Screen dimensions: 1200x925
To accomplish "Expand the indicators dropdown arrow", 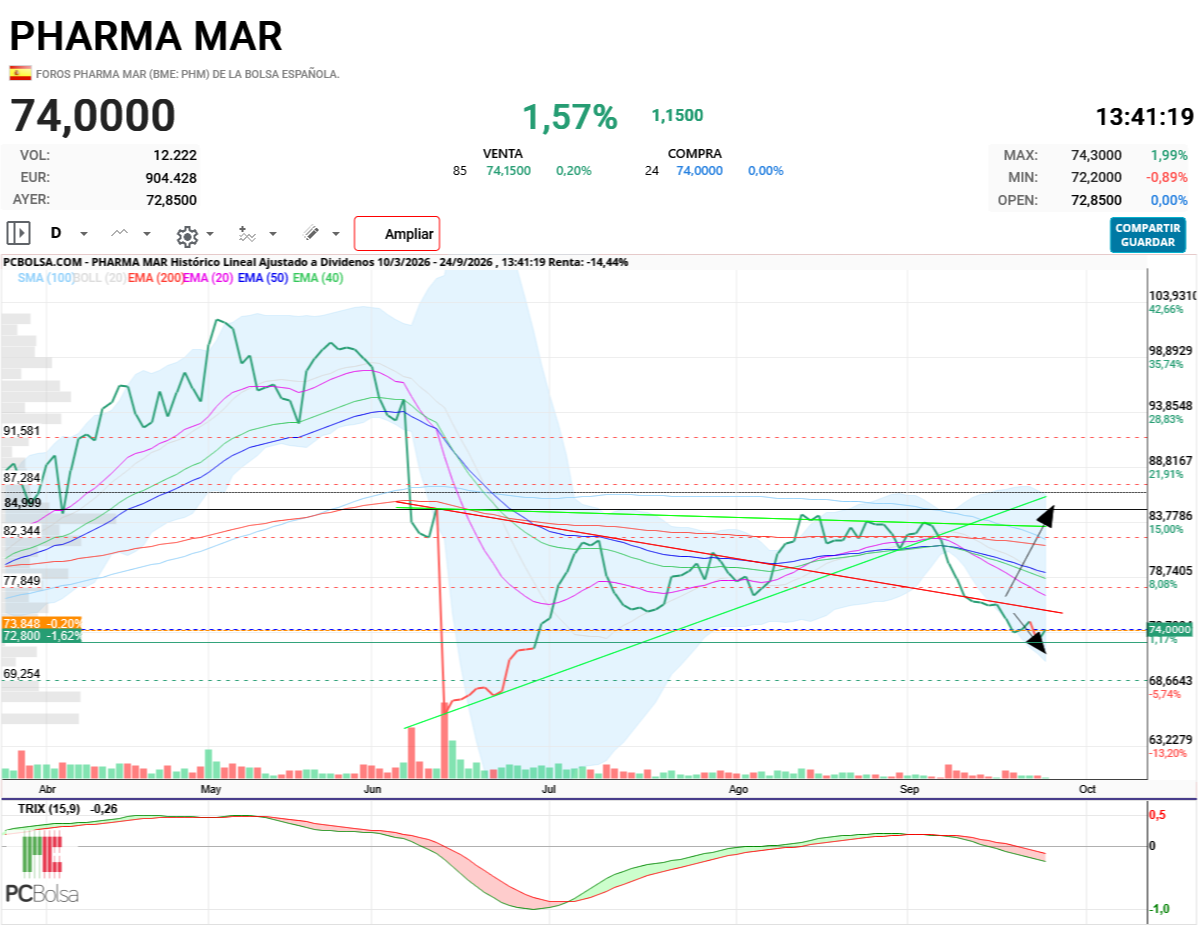I will tap(274, 234).
